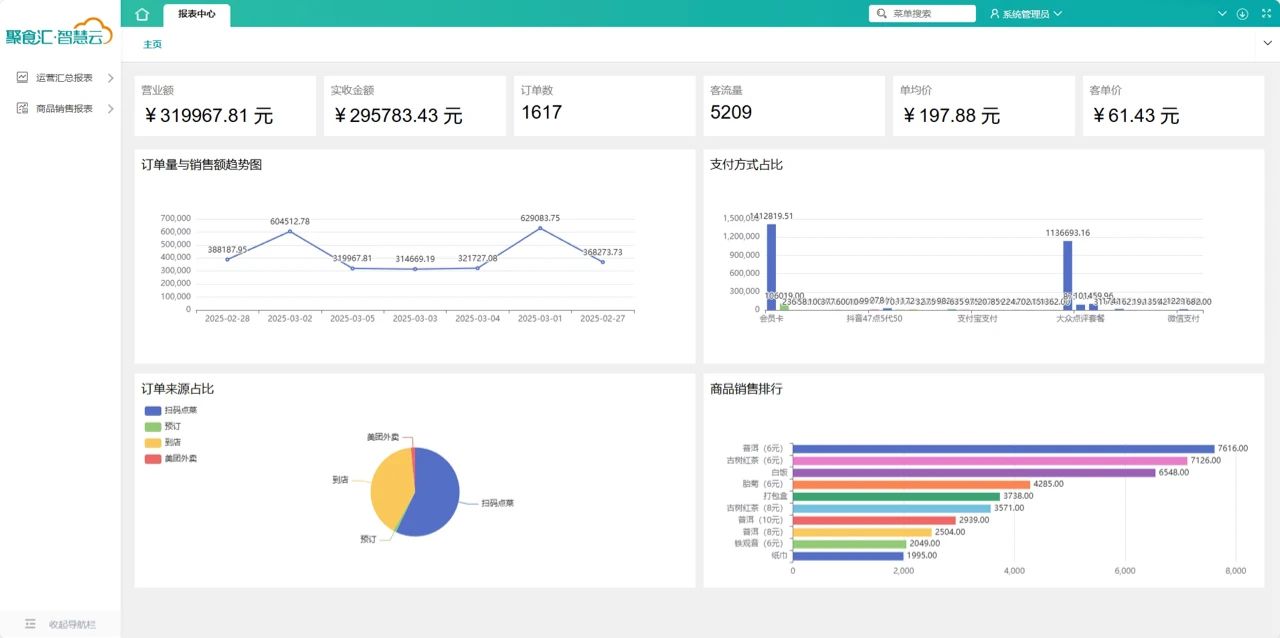Click the magnifier icon in the menu search box
Viewport: 1280px width, 638px height.
pos(881,14)
